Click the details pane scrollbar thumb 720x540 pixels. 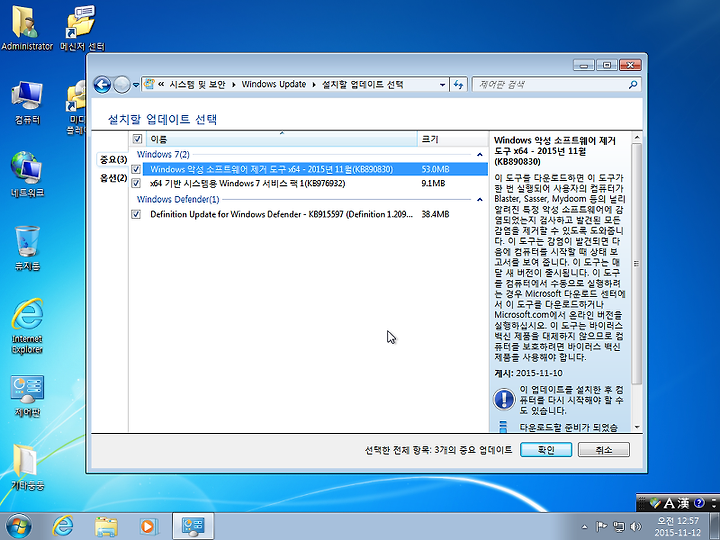pos(636,264)
